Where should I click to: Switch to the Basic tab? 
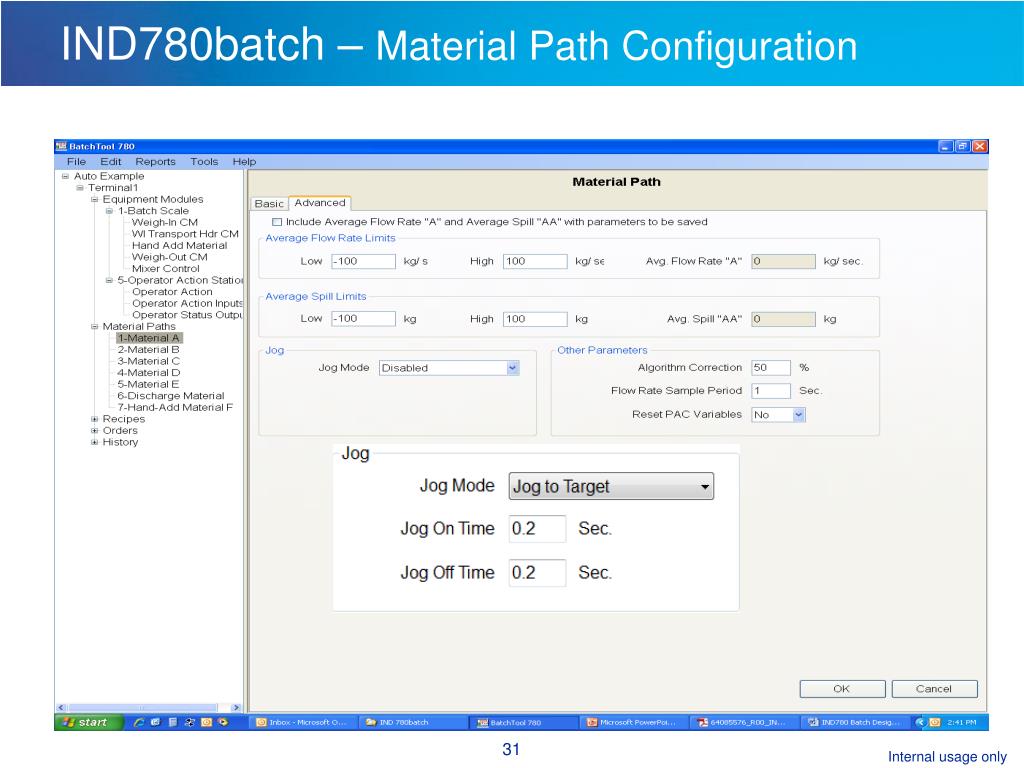(x=269, y=204)
